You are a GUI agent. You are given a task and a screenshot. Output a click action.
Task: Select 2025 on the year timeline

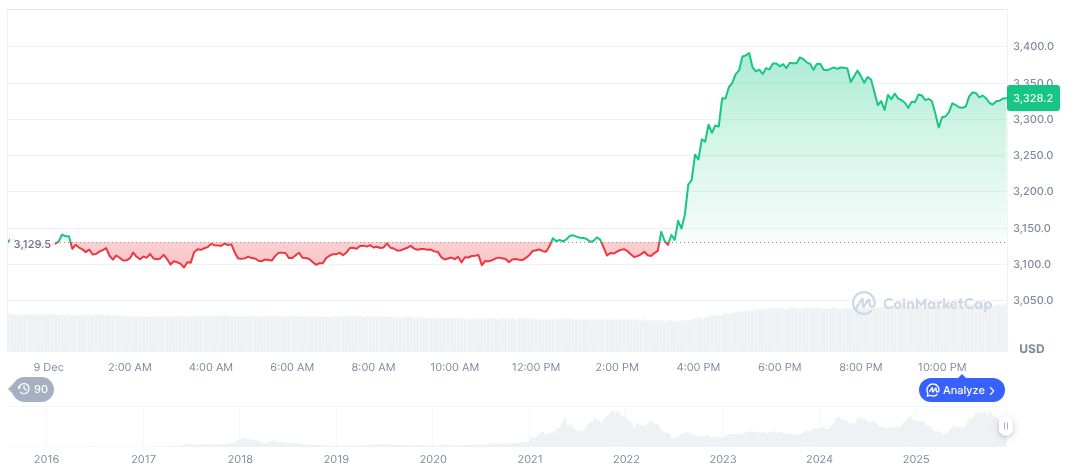[916, 459]
